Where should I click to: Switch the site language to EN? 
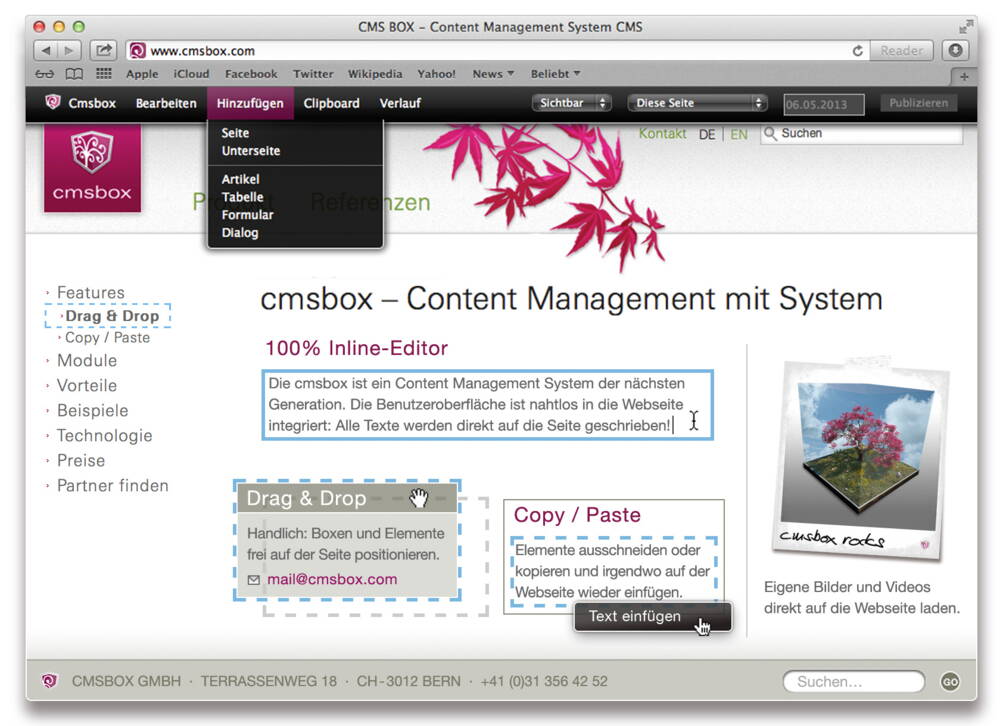pyautogui.click(x=739, y=134)
